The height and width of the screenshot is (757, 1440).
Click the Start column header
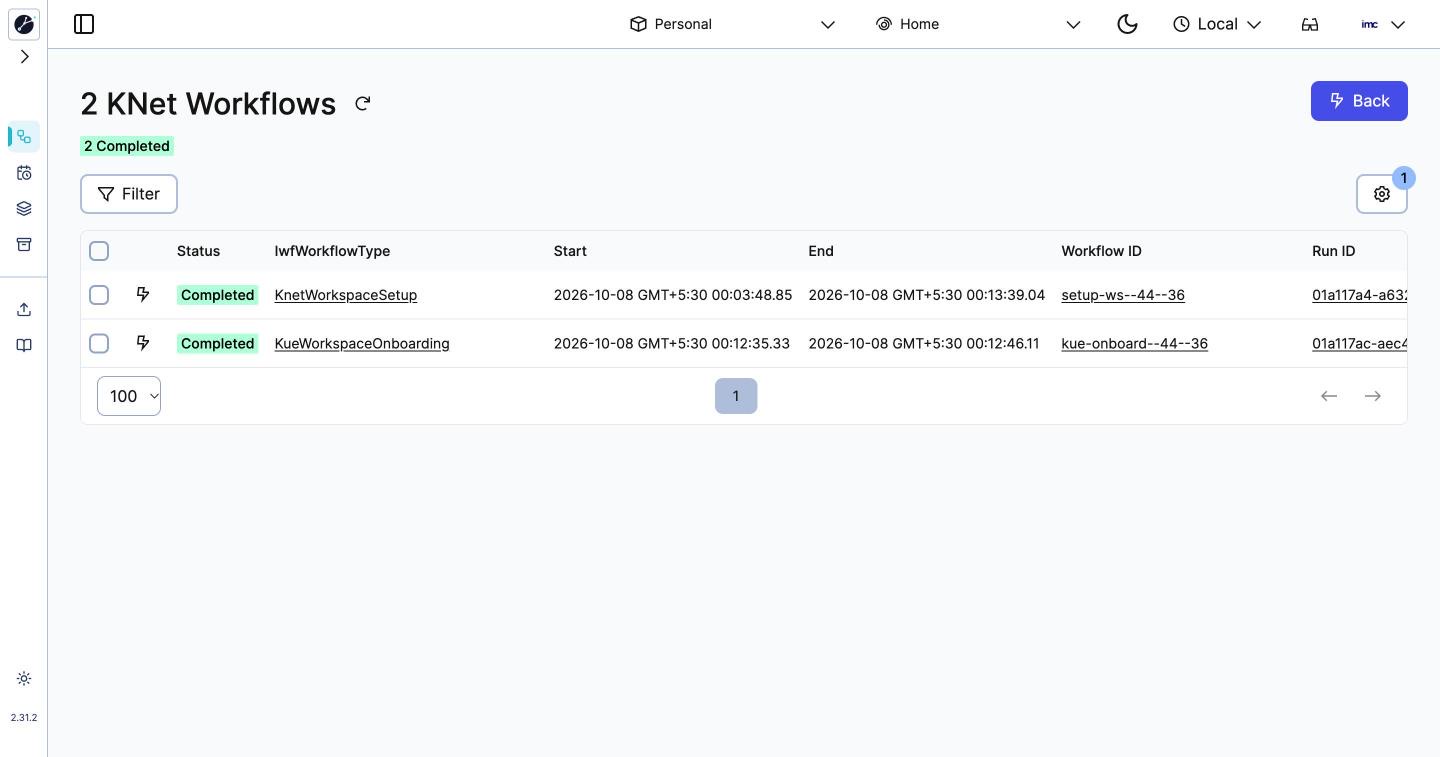[x=570, y=251]
